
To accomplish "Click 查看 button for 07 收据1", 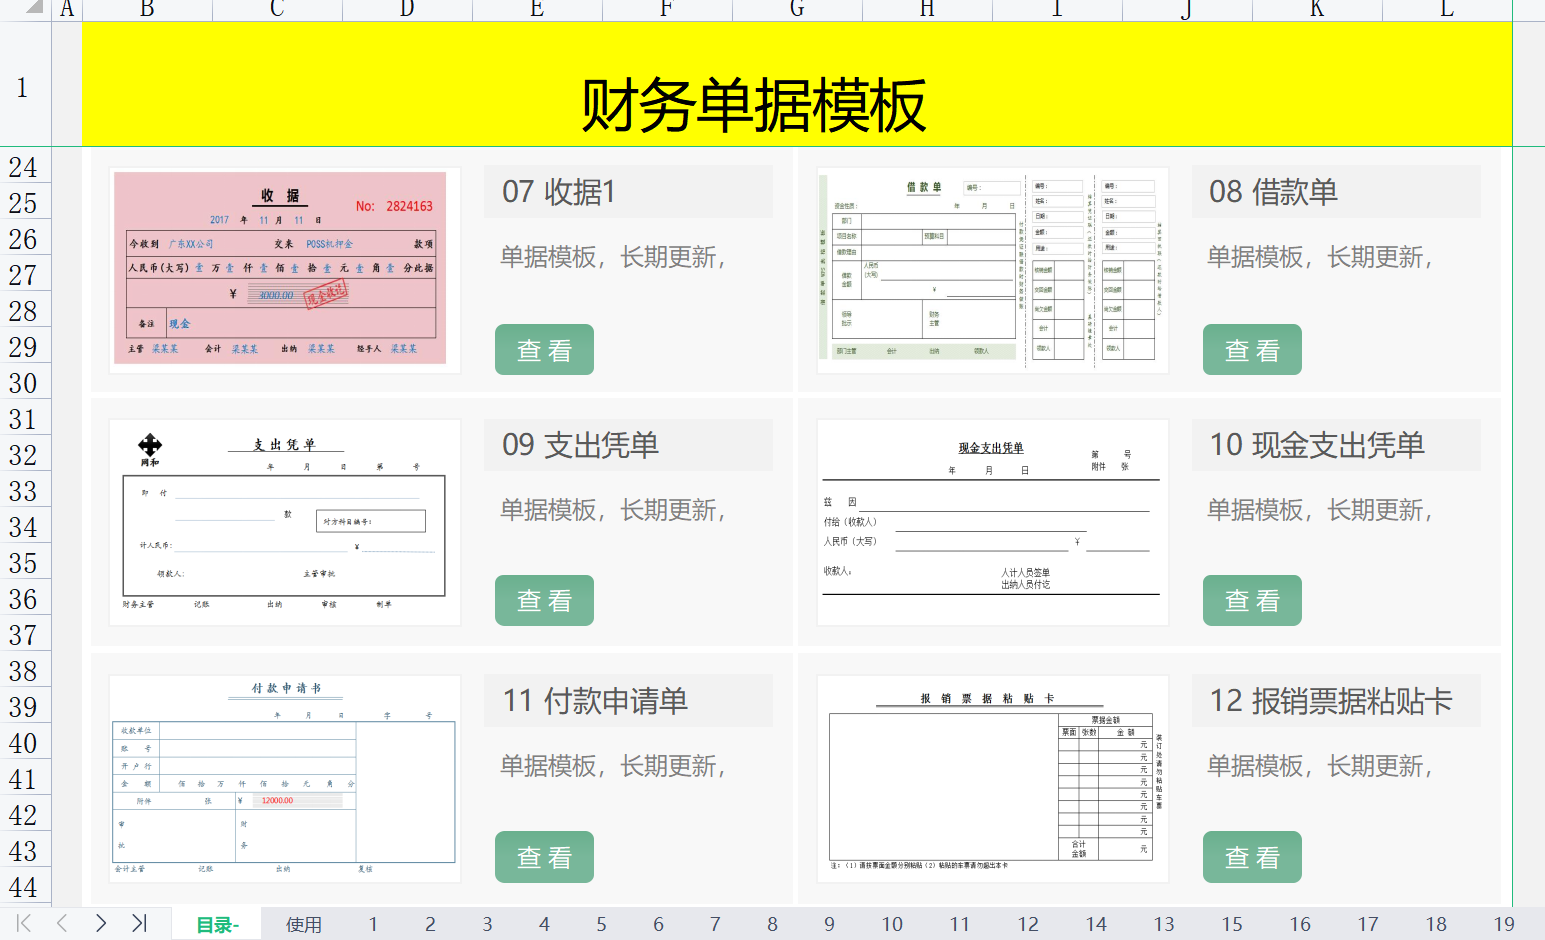I will coord(544,349).
